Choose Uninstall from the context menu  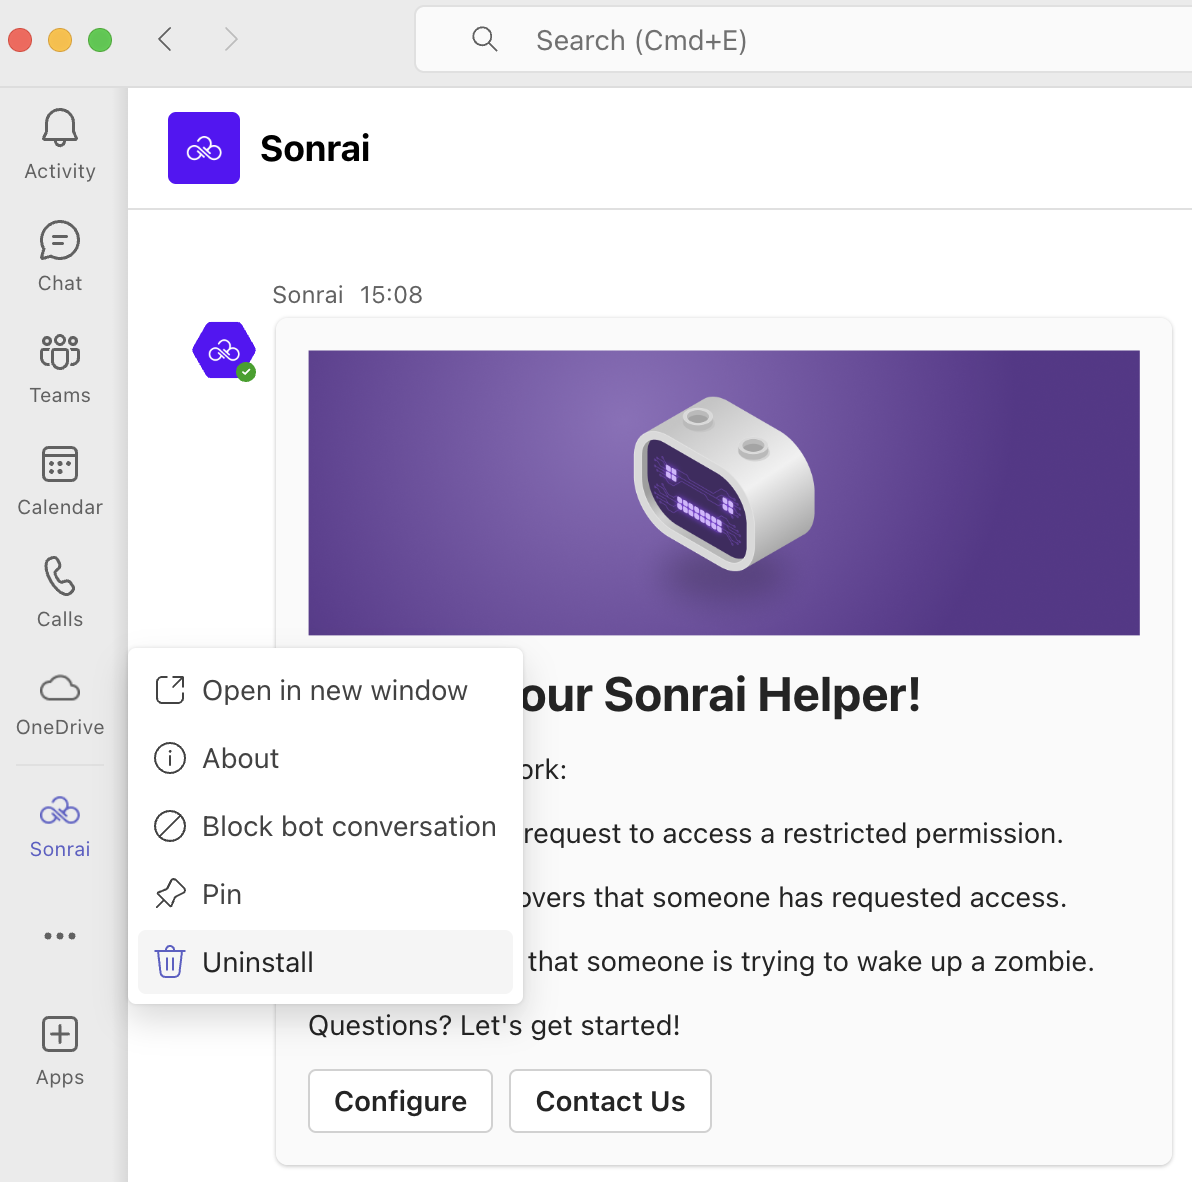point(325,962)
